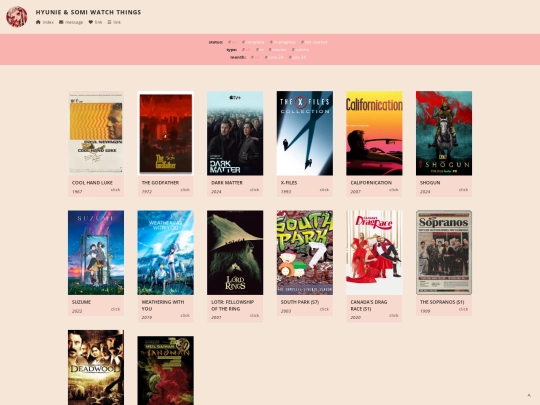Screen dimensions: 540x405
Task: Open the Cool Hand Luke poster
Action: (x=96, y=133)
